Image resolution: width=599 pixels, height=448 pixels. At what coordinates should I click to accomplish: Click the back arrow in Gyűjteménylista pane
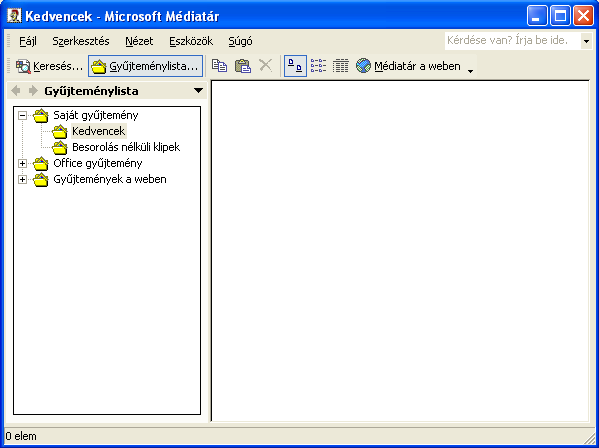[16, 91]
